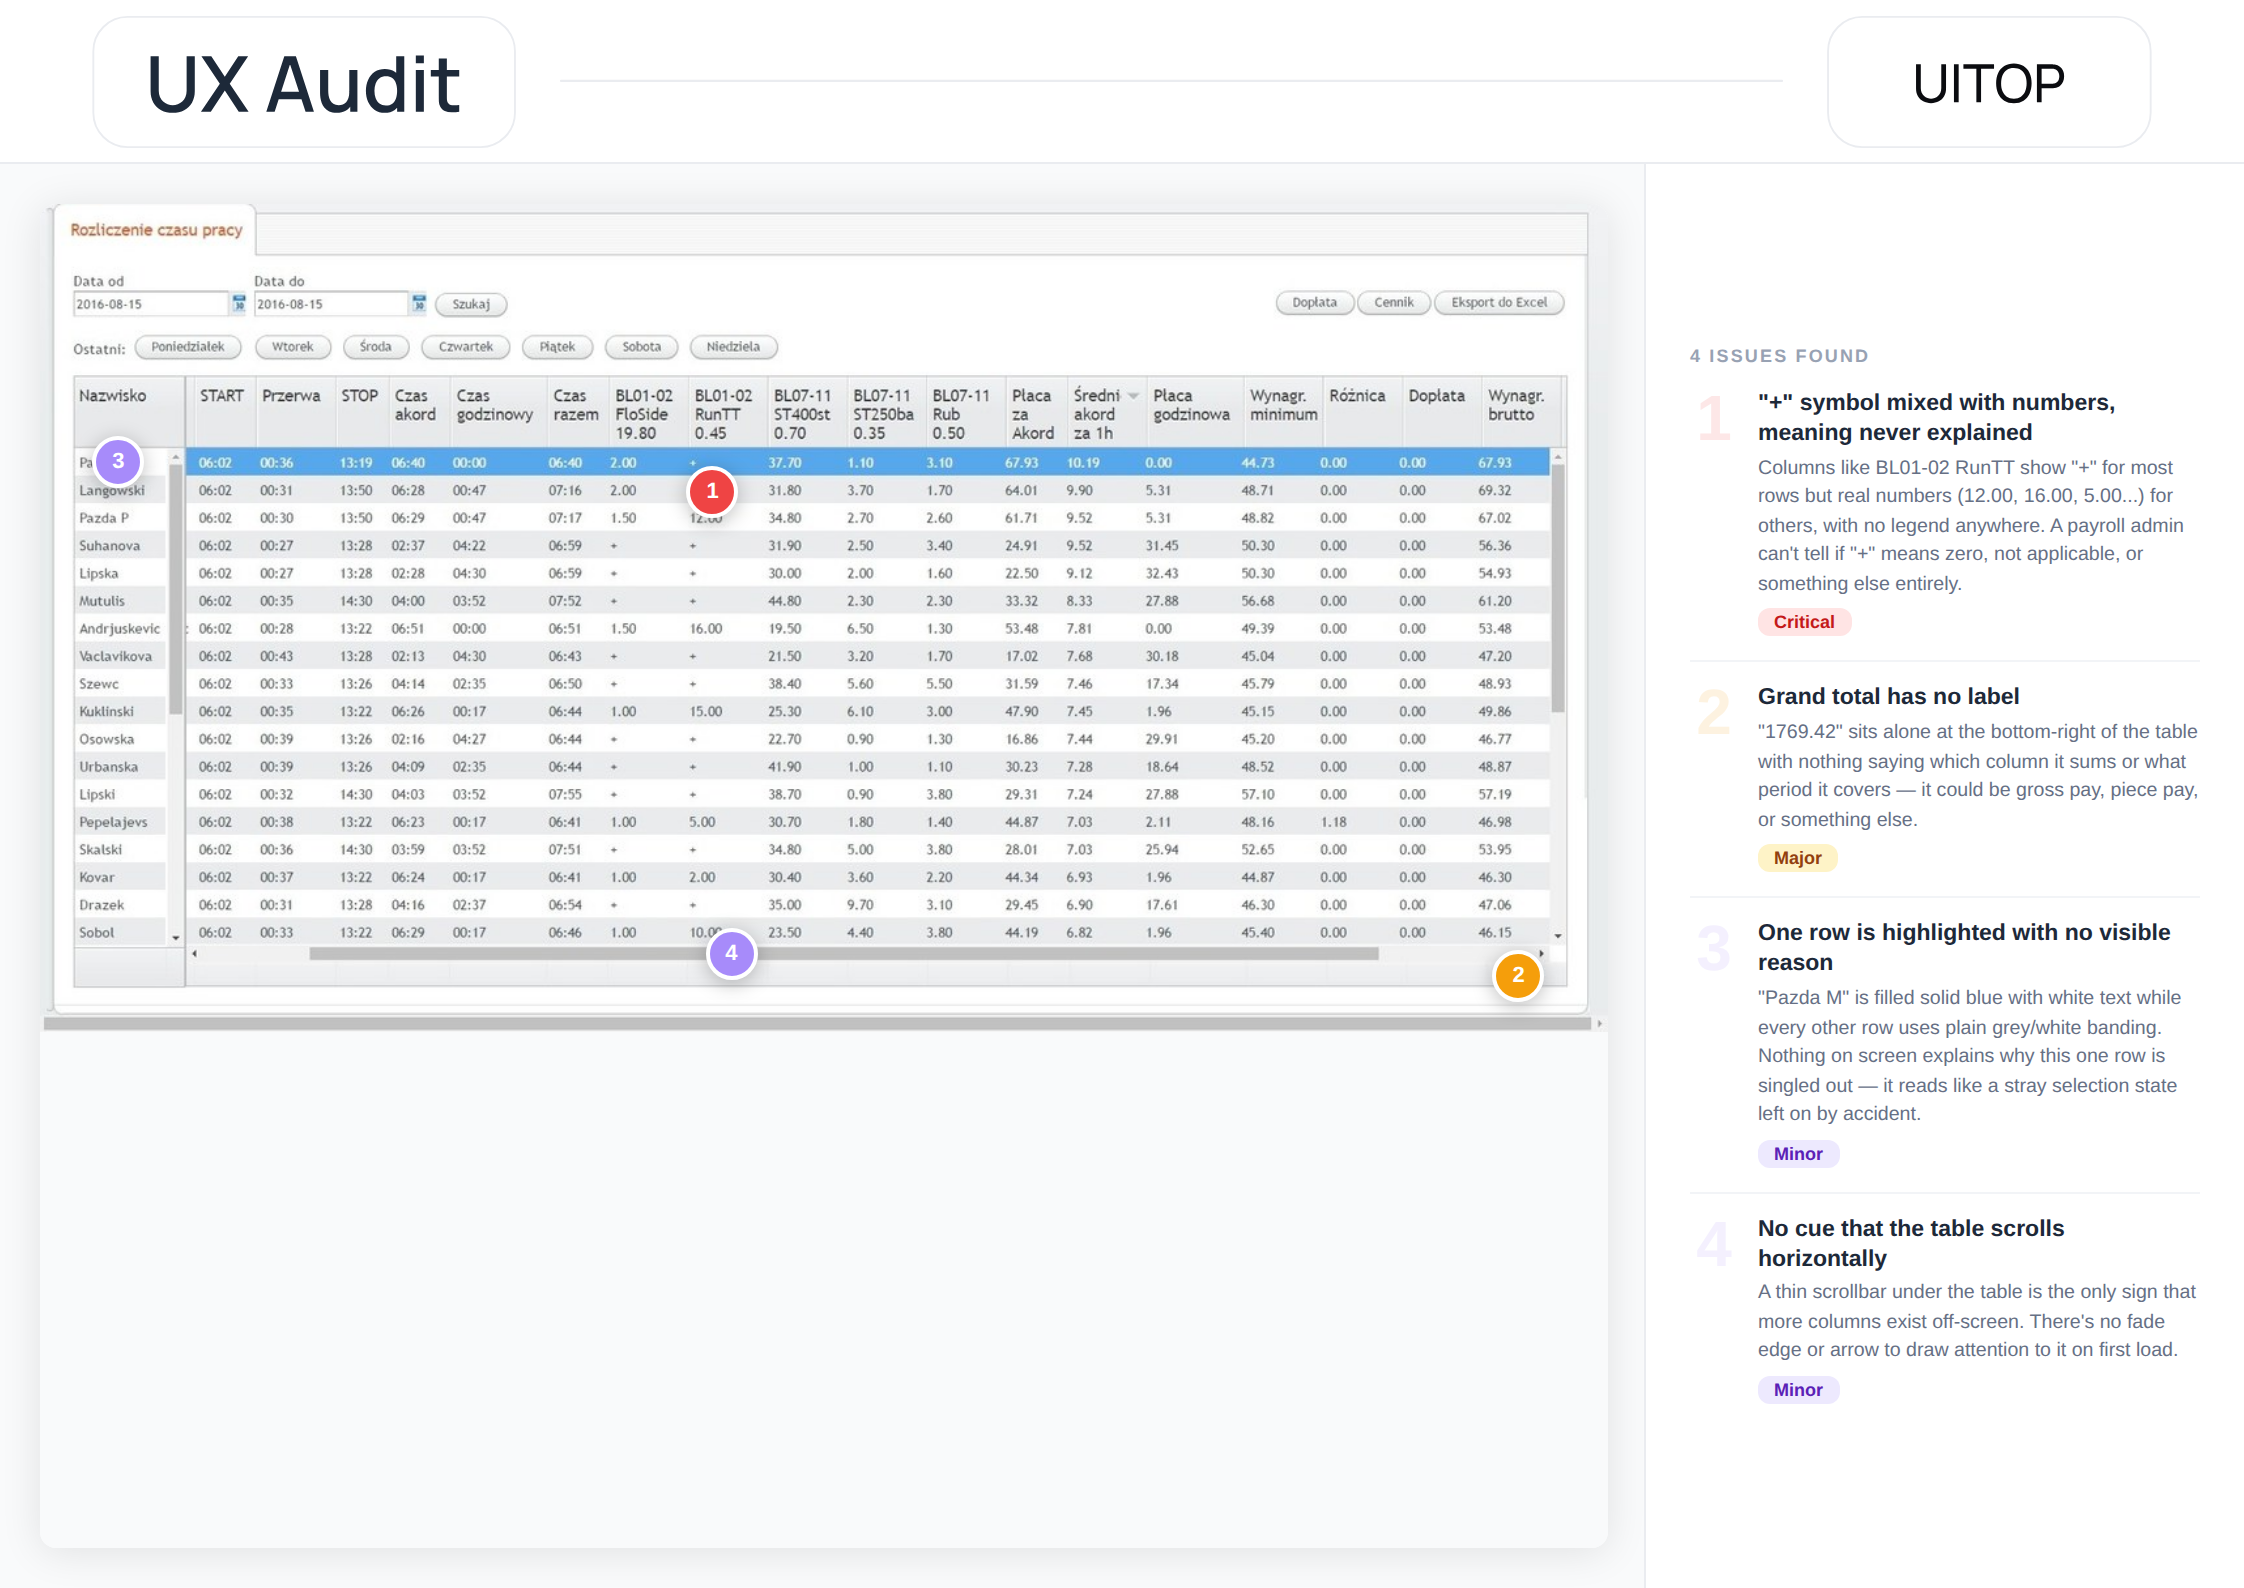
Task: Click the Eksport do Excel button
Action: 1499,303
